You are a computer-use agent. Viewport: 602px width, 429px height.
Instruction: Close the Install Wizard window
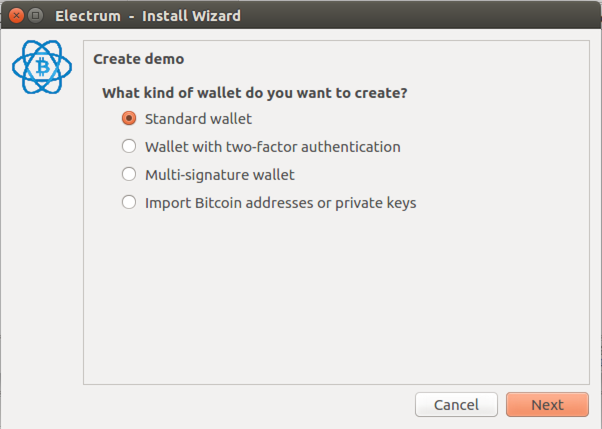[x=16, y=16]
